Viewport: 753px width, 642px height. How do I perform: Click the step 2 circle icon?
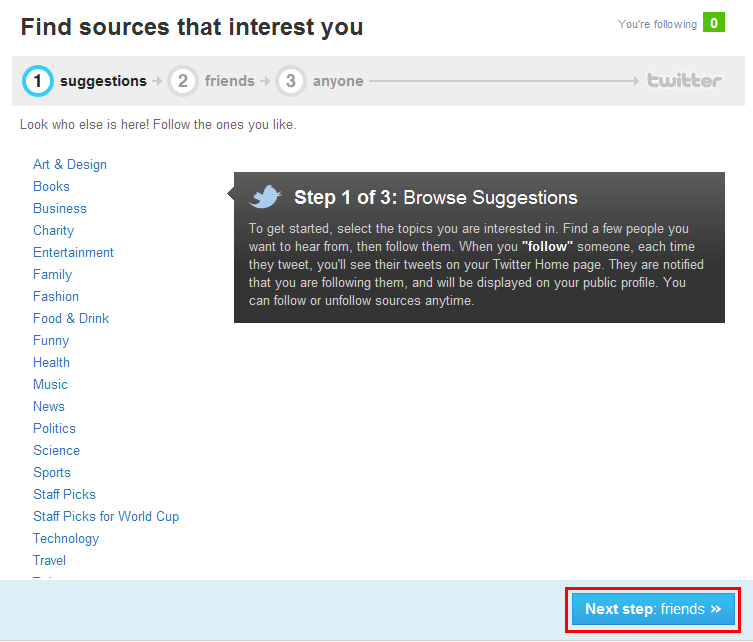(x=182, y=81)
